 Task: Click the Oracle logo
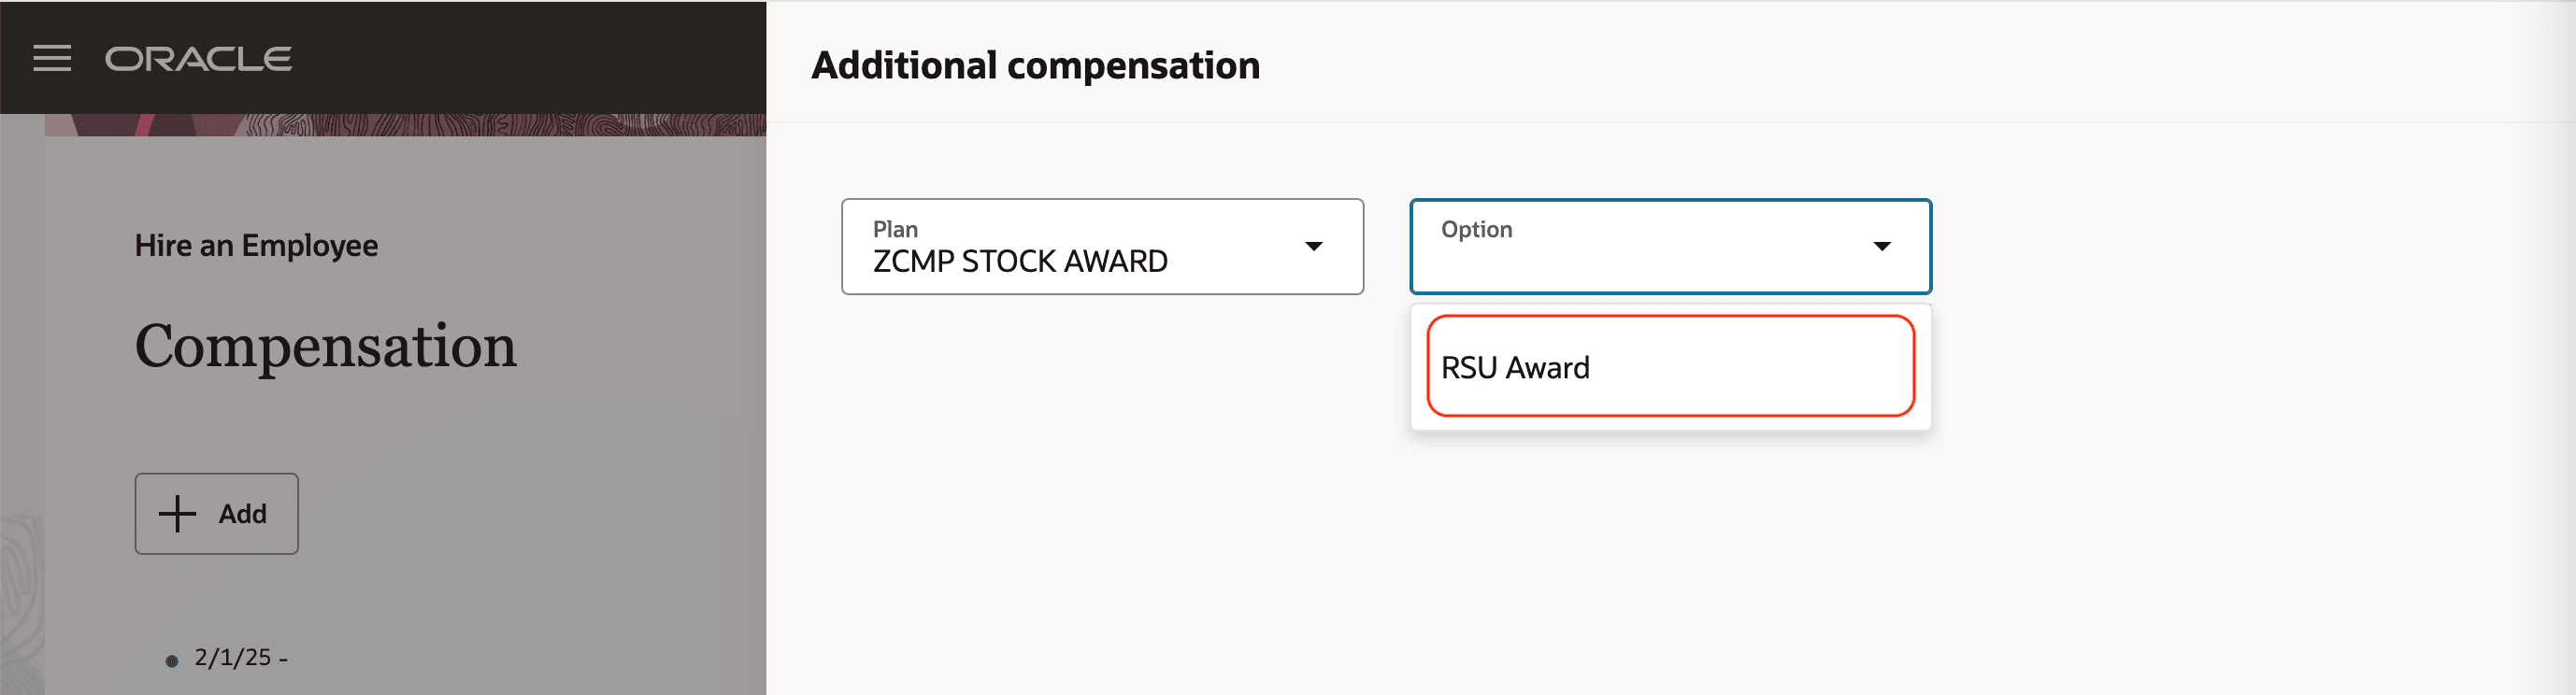click(198, 59)
